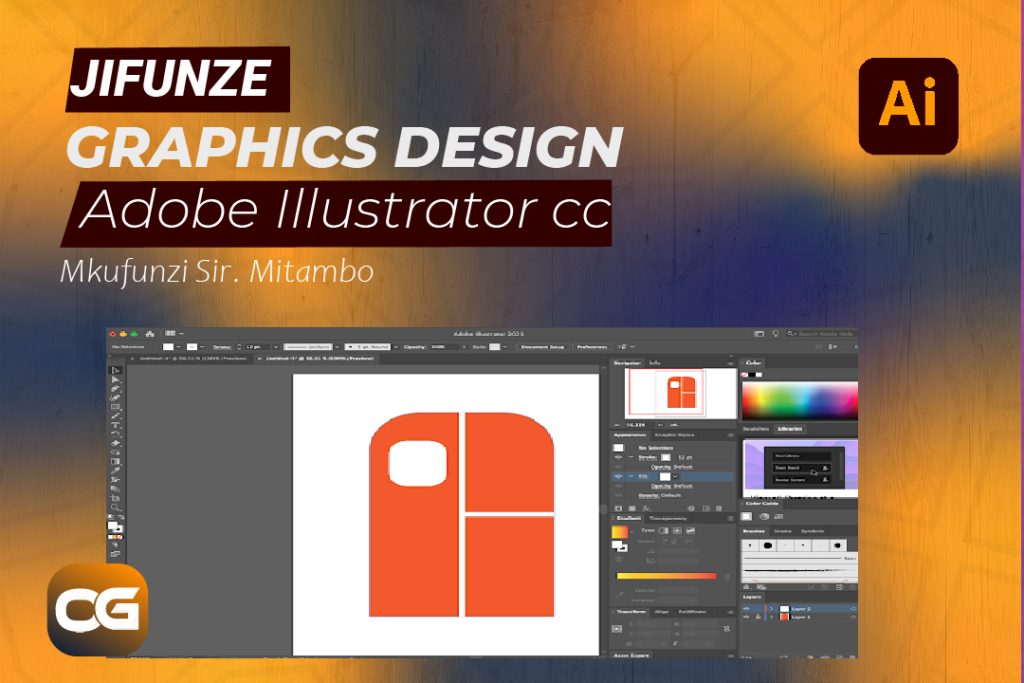Viewport: 1024px width, 683px height.
Task: Click the gradient slider bar in the Gradient panel
Action: pyautogui.click(x=666, y=576)
